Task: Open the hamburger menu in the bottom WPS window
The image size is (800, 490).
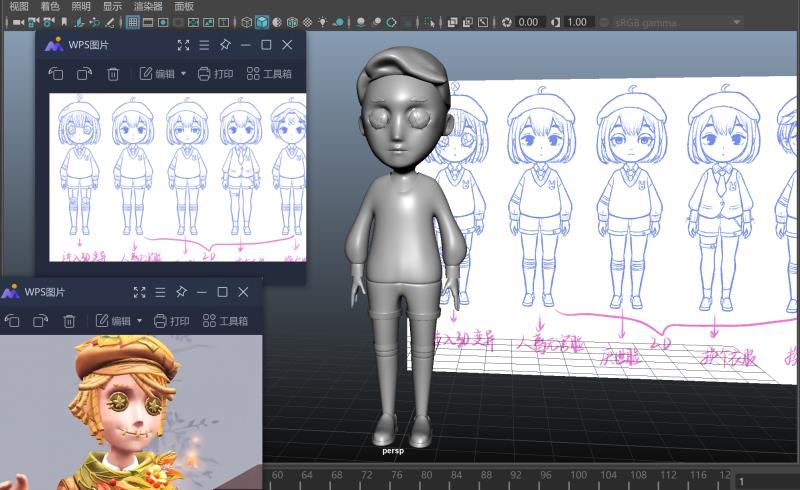Action: tap(160, 292)
